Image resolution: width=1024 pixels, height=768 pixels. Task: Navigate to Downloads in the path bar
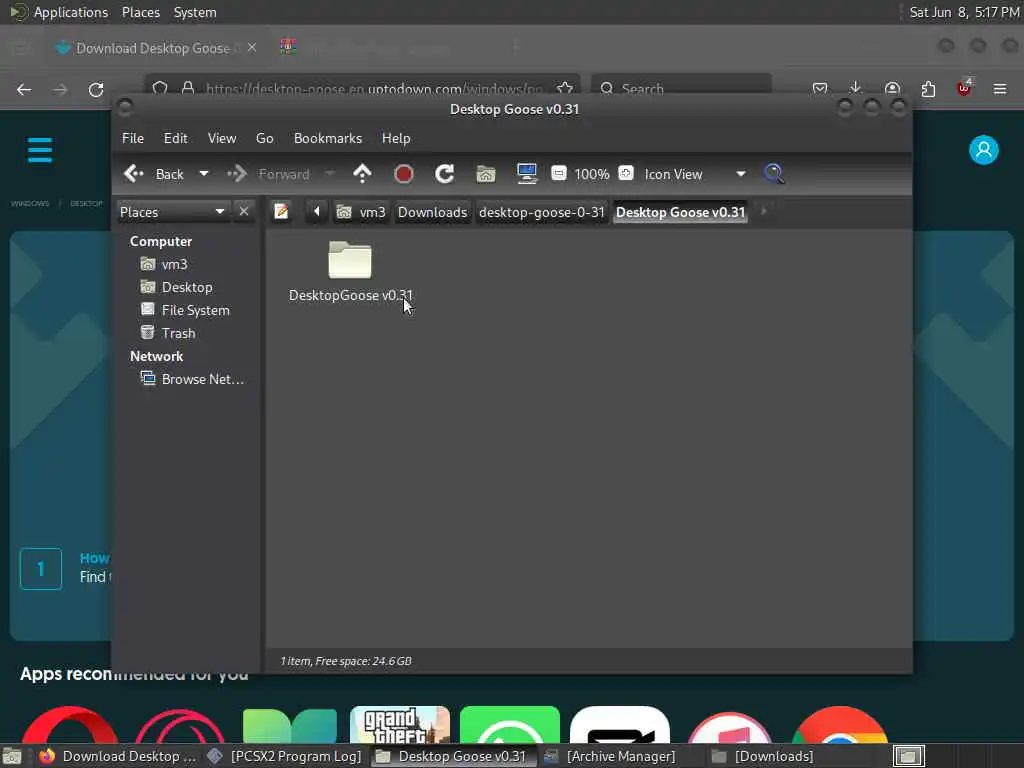[432, 212]
